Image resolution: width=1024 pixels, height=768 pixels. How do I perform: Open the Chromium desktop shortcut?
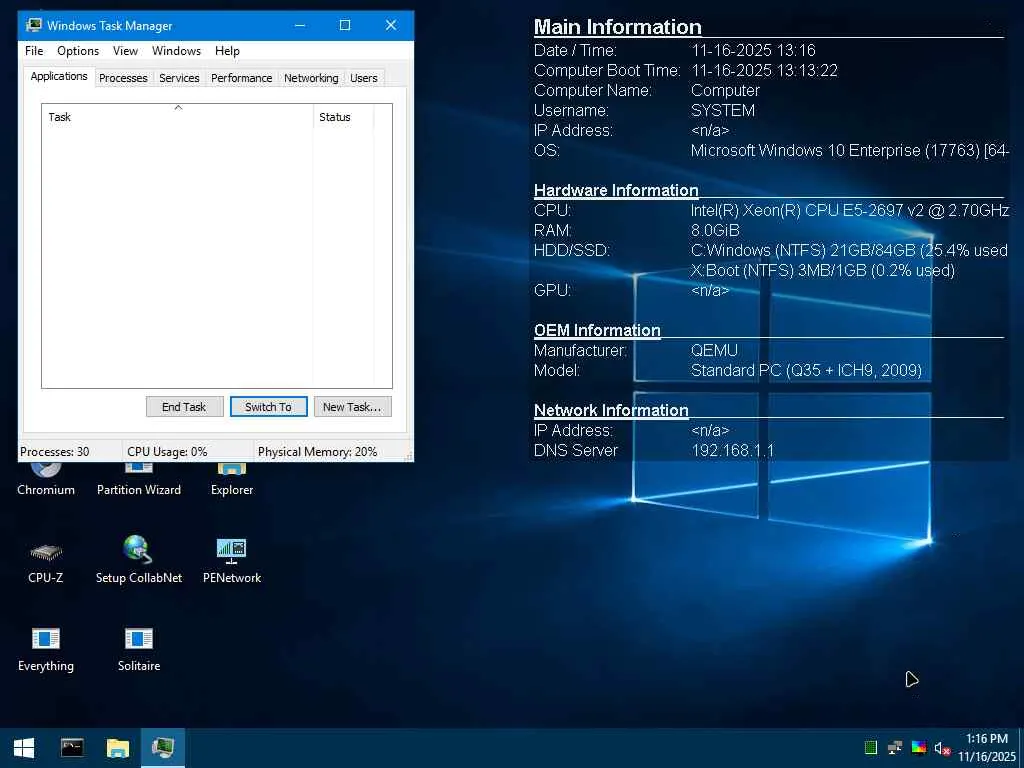point(46,480)
